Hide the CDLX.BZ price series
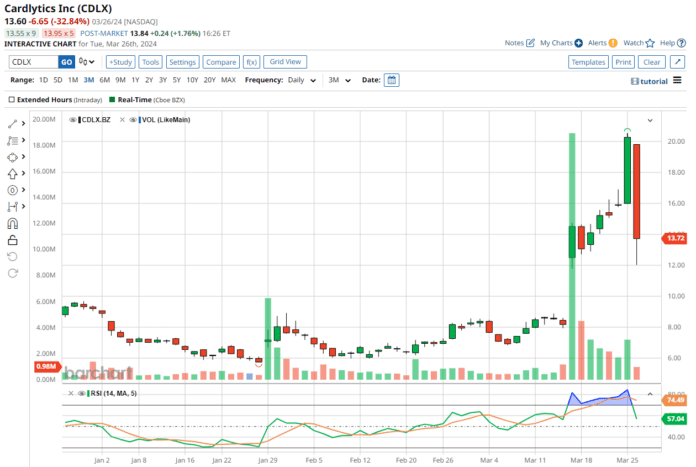The image size is (696, 467). pos(72,119)
